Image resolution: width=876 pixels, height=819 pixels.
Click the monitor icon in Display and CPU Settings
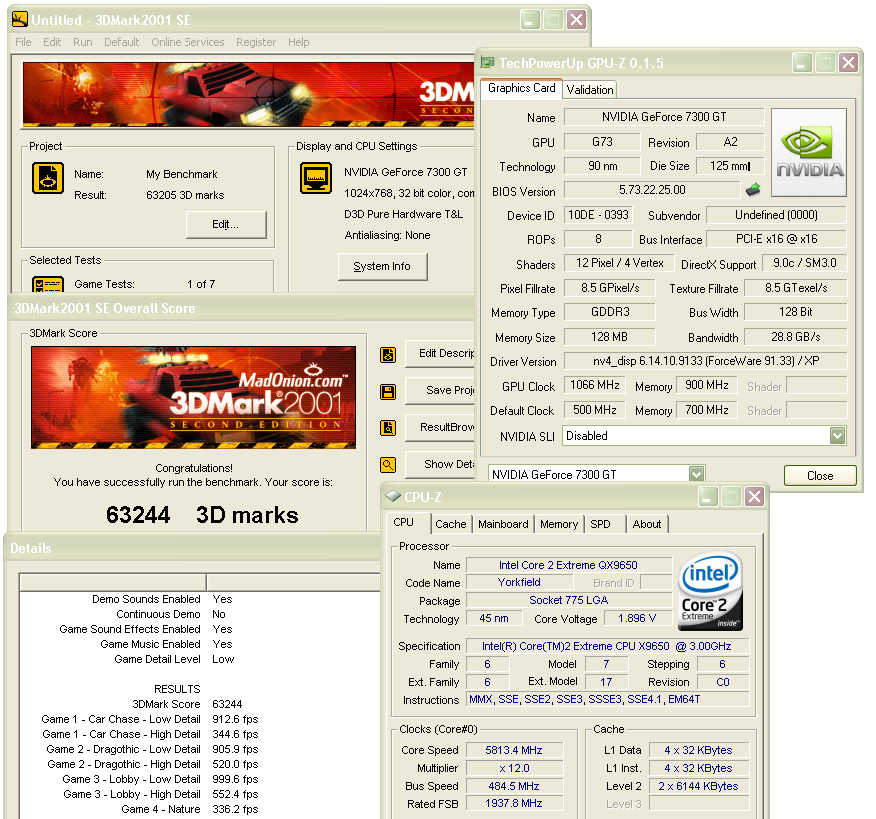(316, 178)
